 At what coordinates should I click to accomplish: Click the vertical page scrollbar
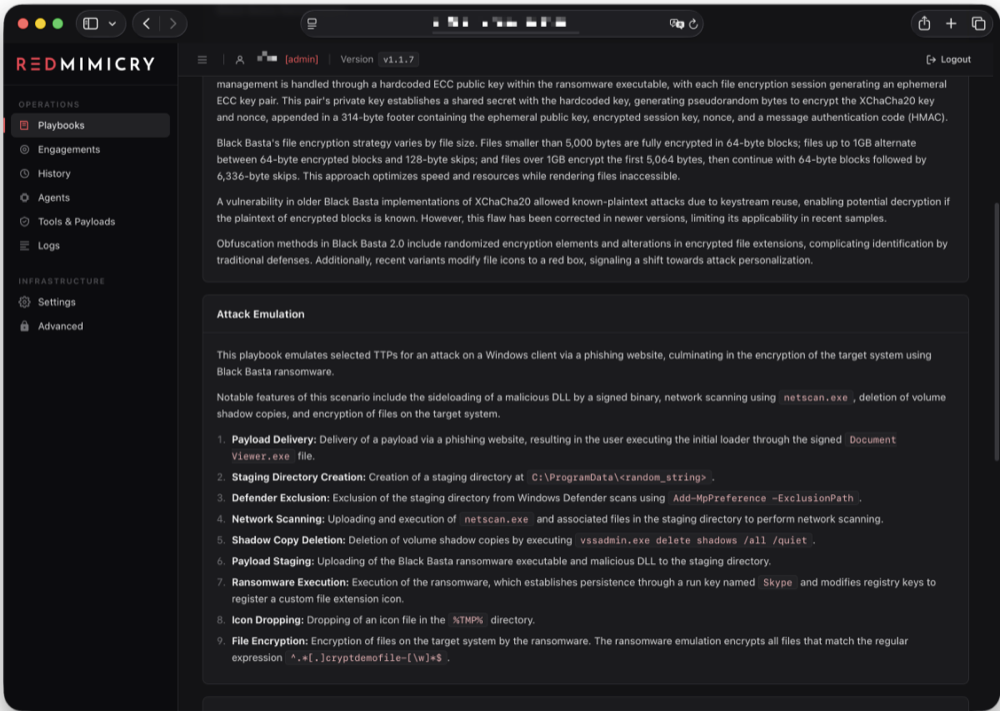pos(996,332)
